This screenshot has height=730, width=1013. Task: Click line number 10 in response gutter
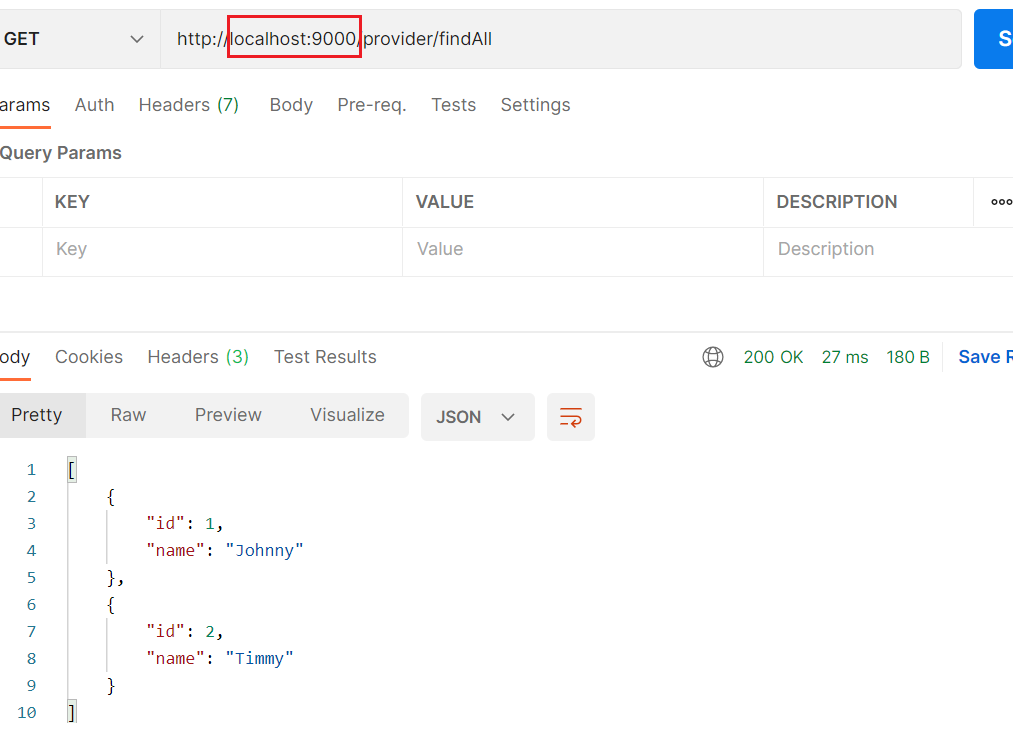(x=26, y=713)
